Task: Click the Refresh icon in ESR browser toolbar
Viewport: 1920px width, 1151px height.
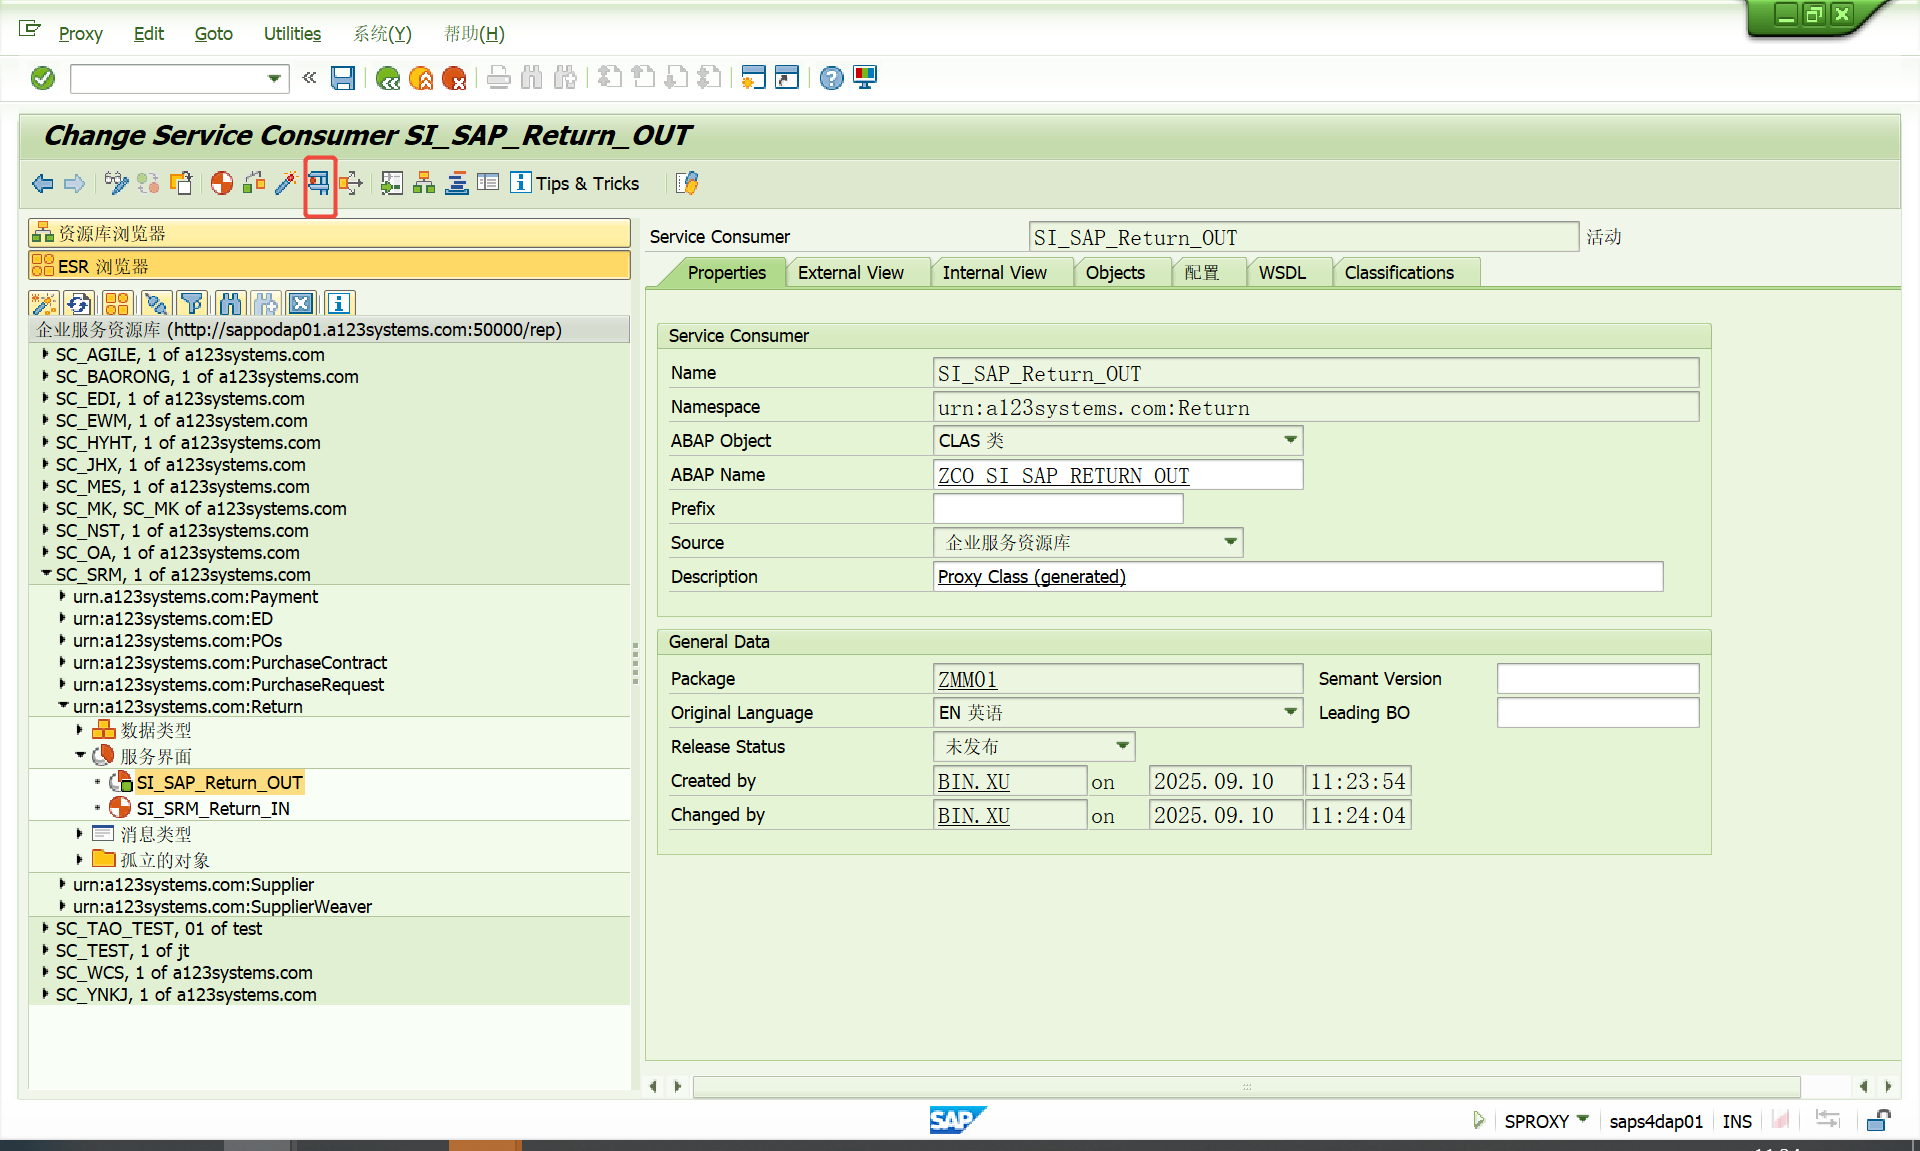Action: point(80,304)
